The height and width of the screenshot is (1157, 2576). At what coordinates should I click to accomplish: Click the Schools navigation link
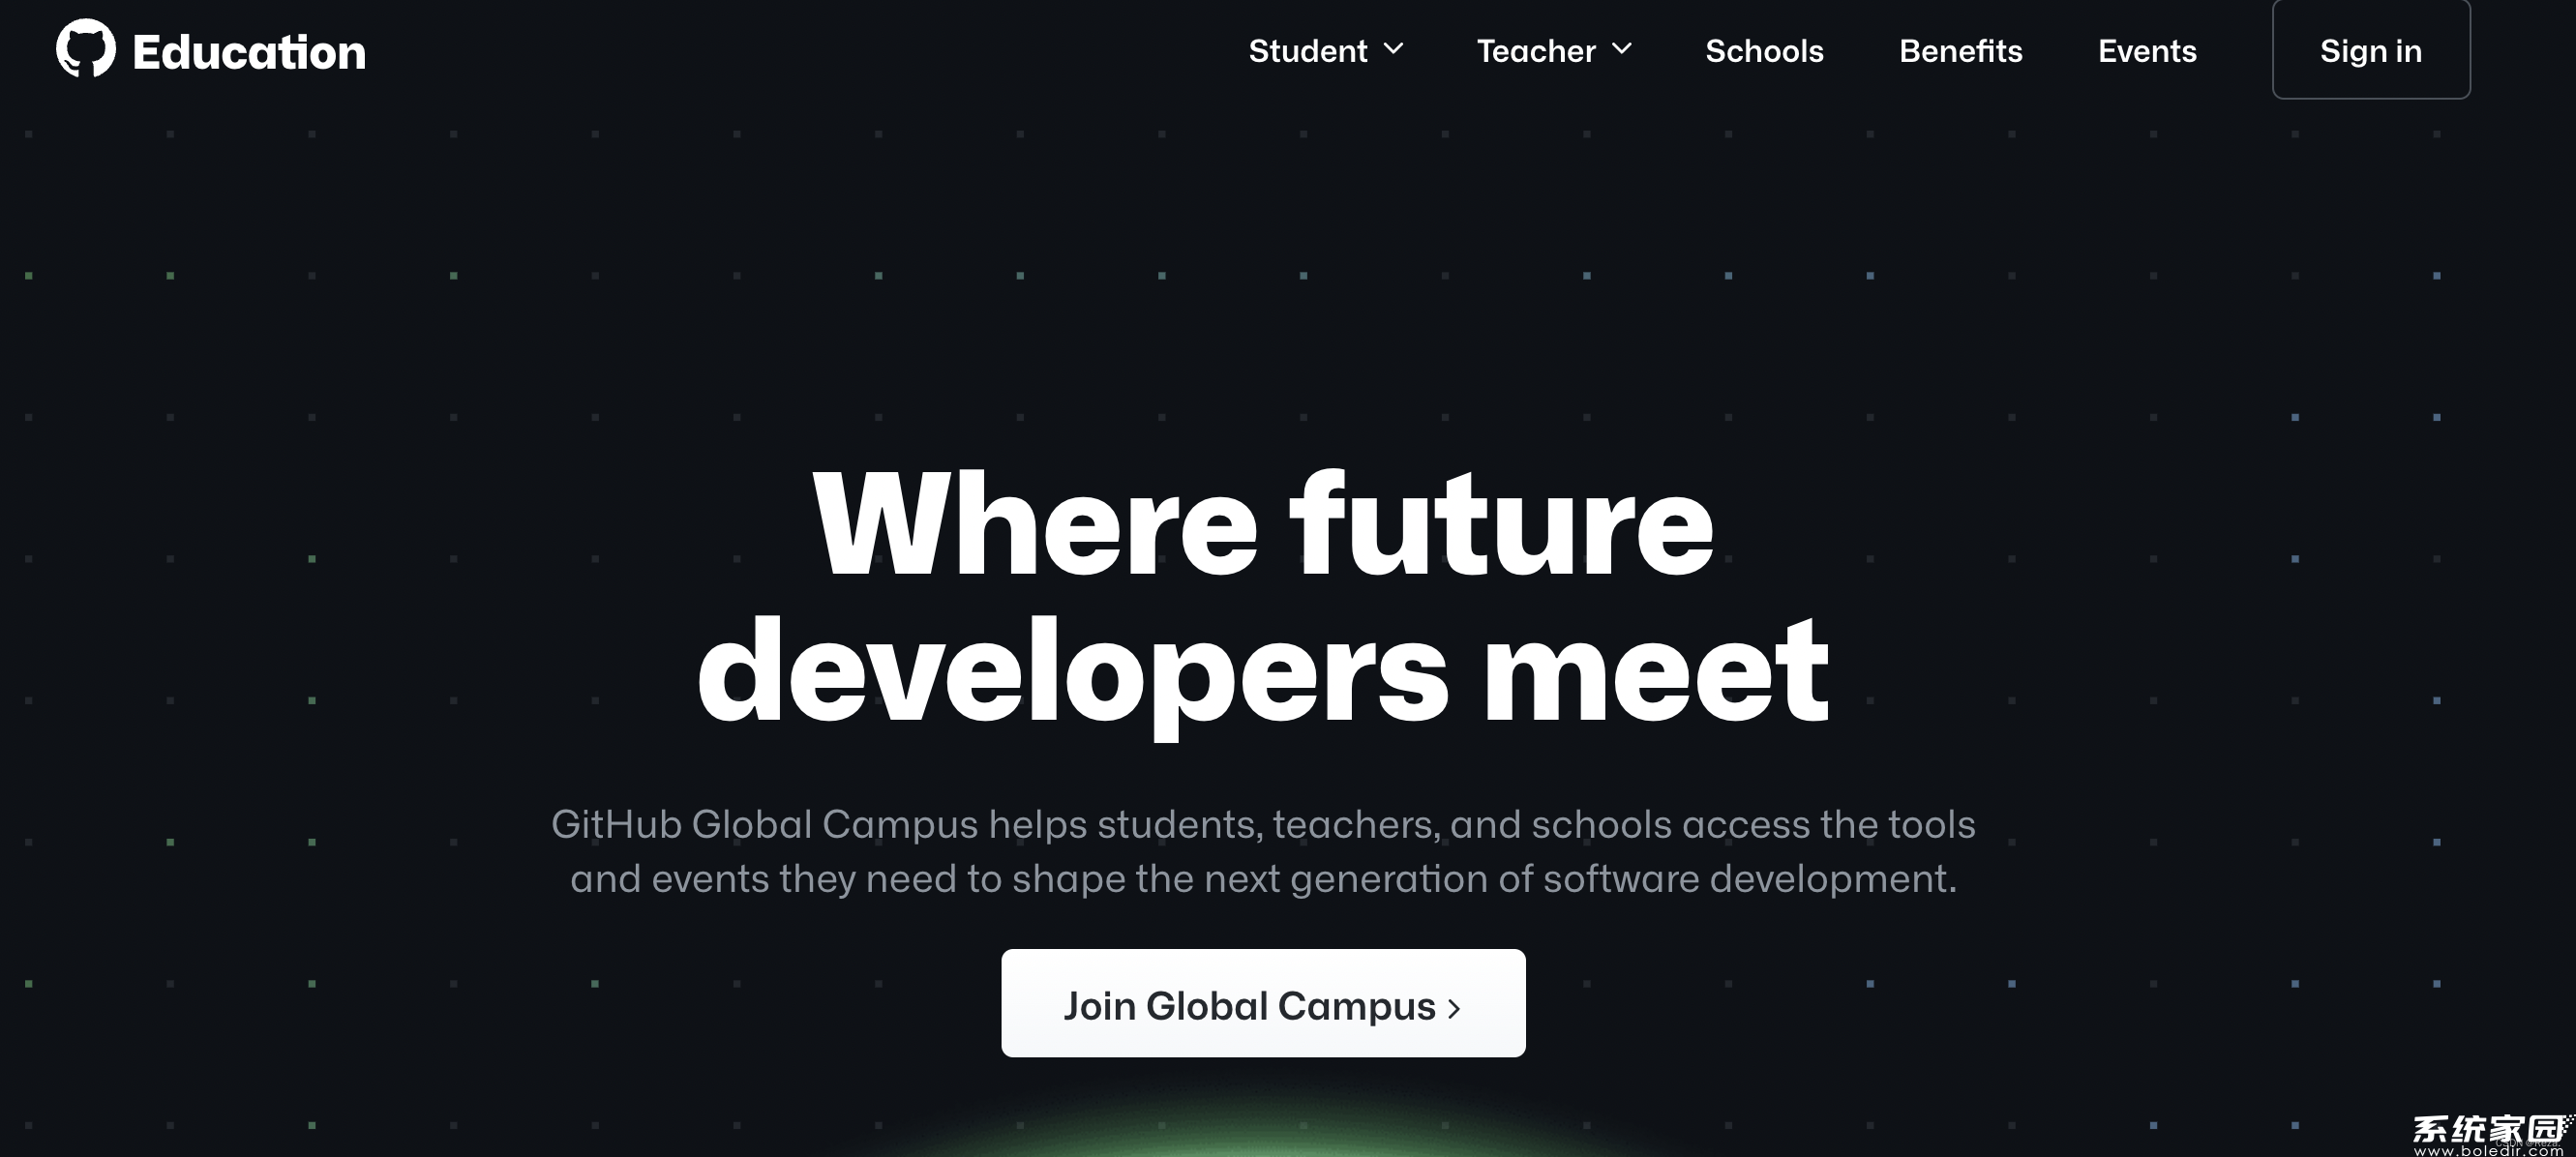[x=1764, y=49]
